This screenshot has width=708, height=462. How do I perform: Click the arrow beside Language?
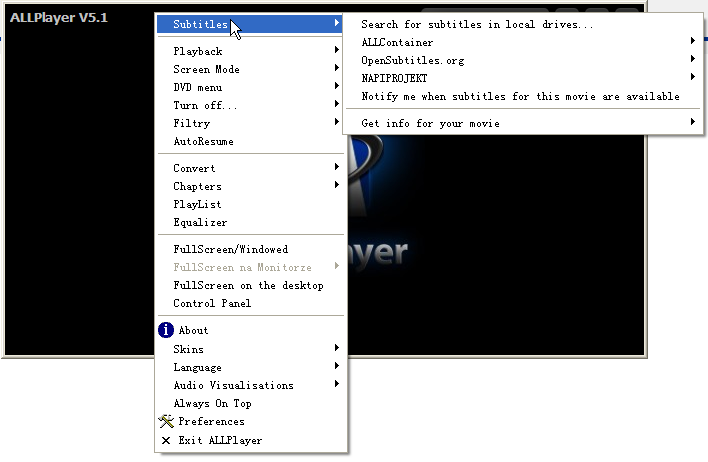coord(337,366)
